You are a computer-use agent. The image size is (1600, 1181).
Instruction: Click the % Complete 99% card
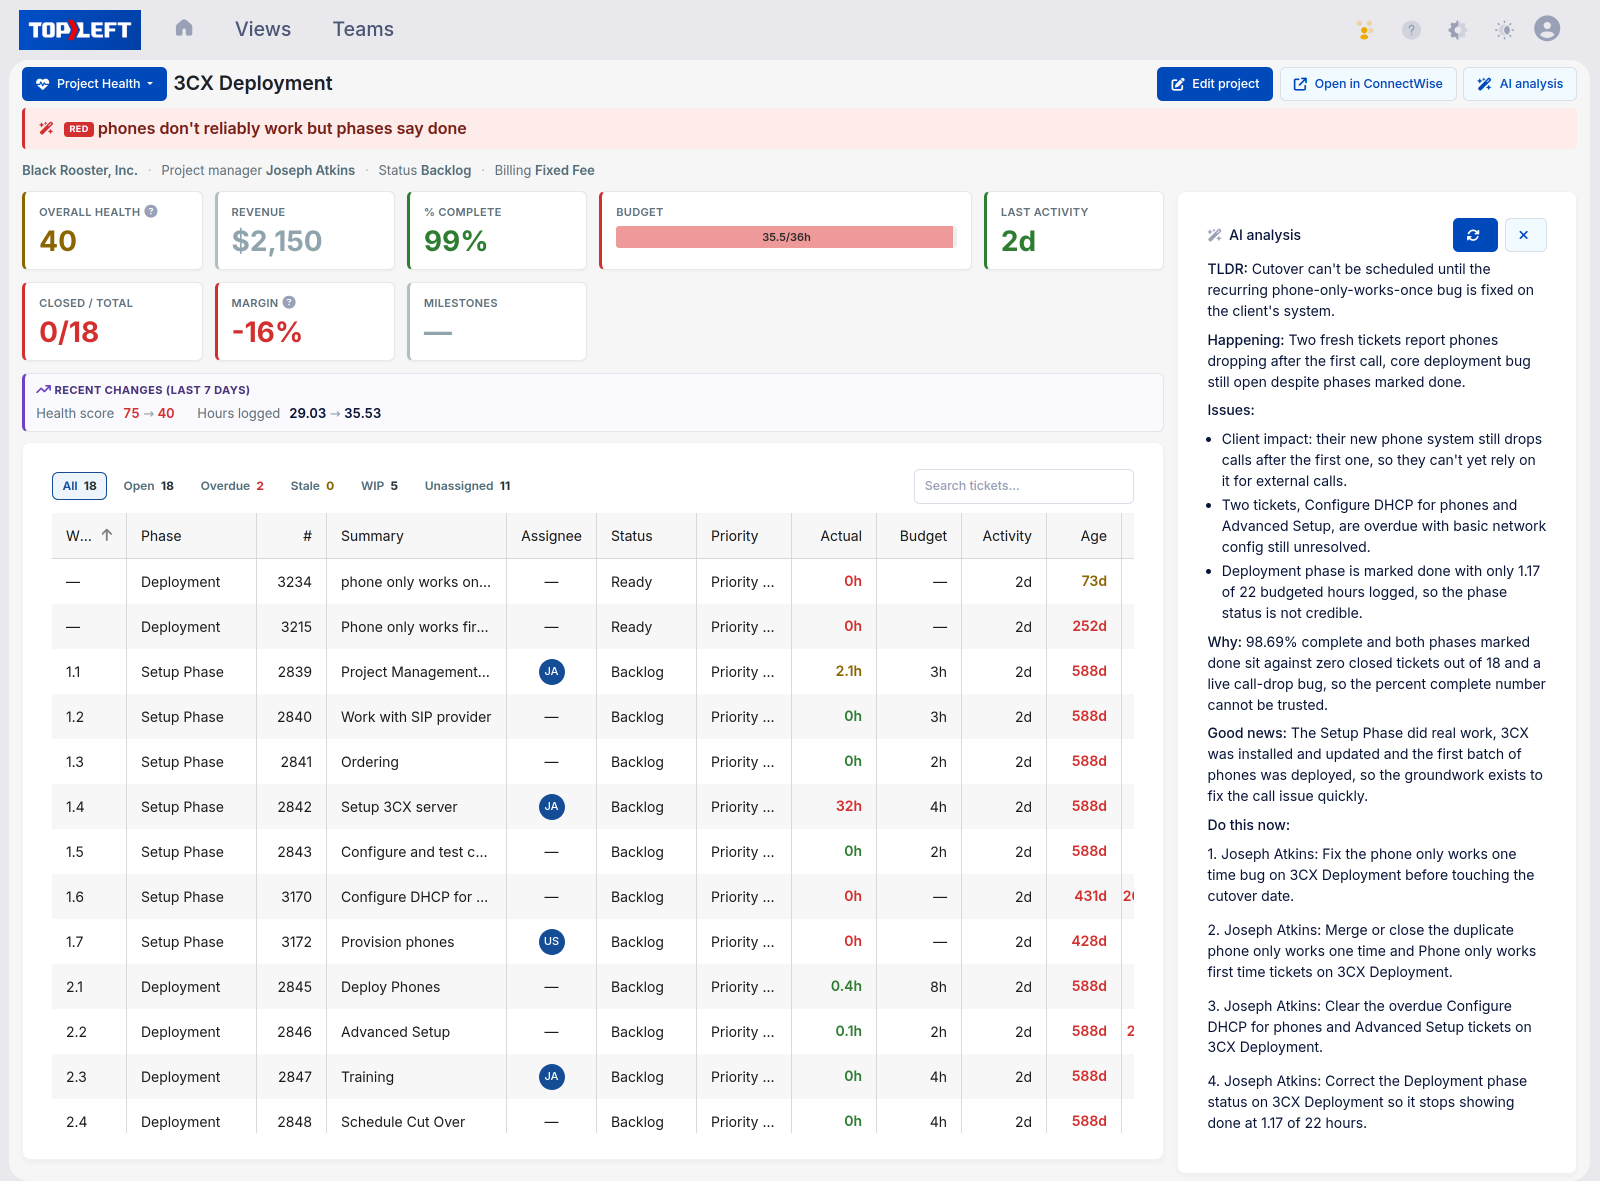tap(497, 230)
